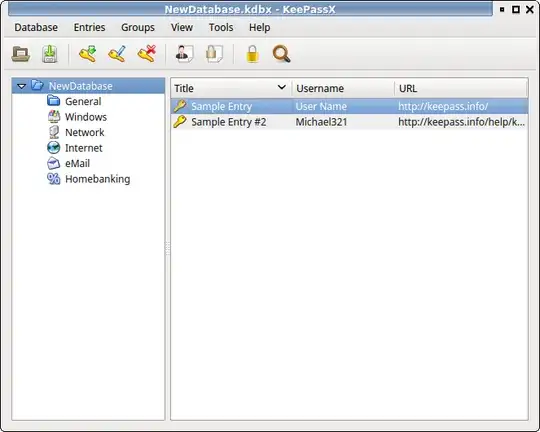The image size is (540, 432).
Task: Select the Sample Entry #2 title
Action: [x=229, y=122]
